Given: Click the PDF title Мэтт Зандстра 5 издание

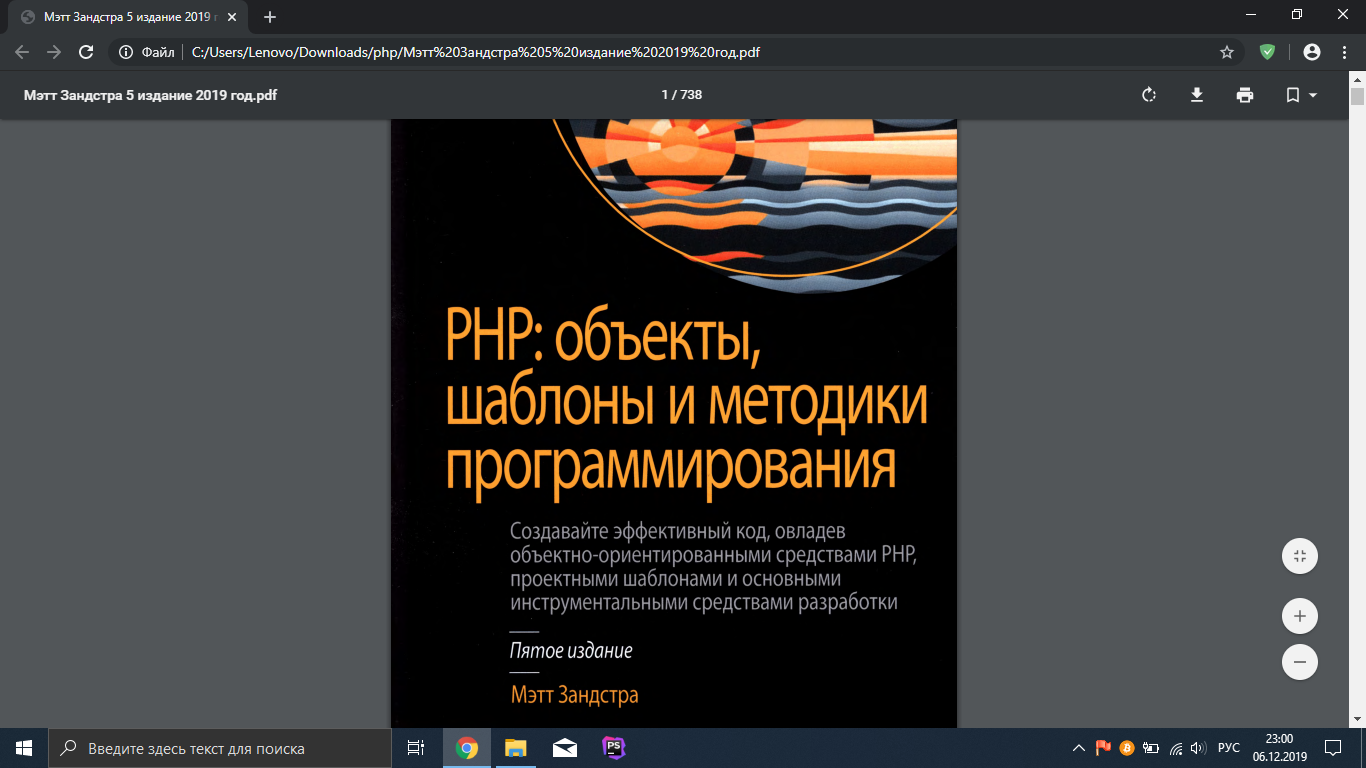Looking at the screenshot, I should [151, 95].
